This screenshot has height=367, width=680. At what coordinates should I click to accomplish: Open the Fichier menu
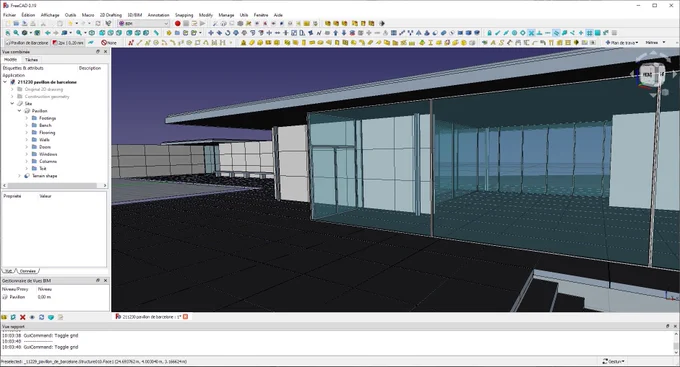[9, 15]
